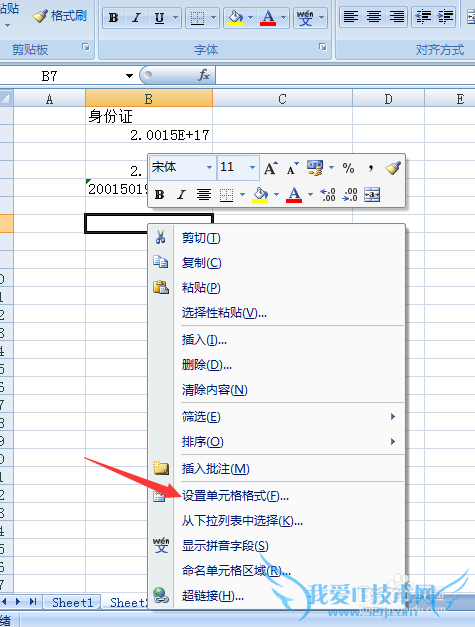Choose 插入批注(M) to add comment
Viewport: 475px width, 627px height.
pos(277,469)
